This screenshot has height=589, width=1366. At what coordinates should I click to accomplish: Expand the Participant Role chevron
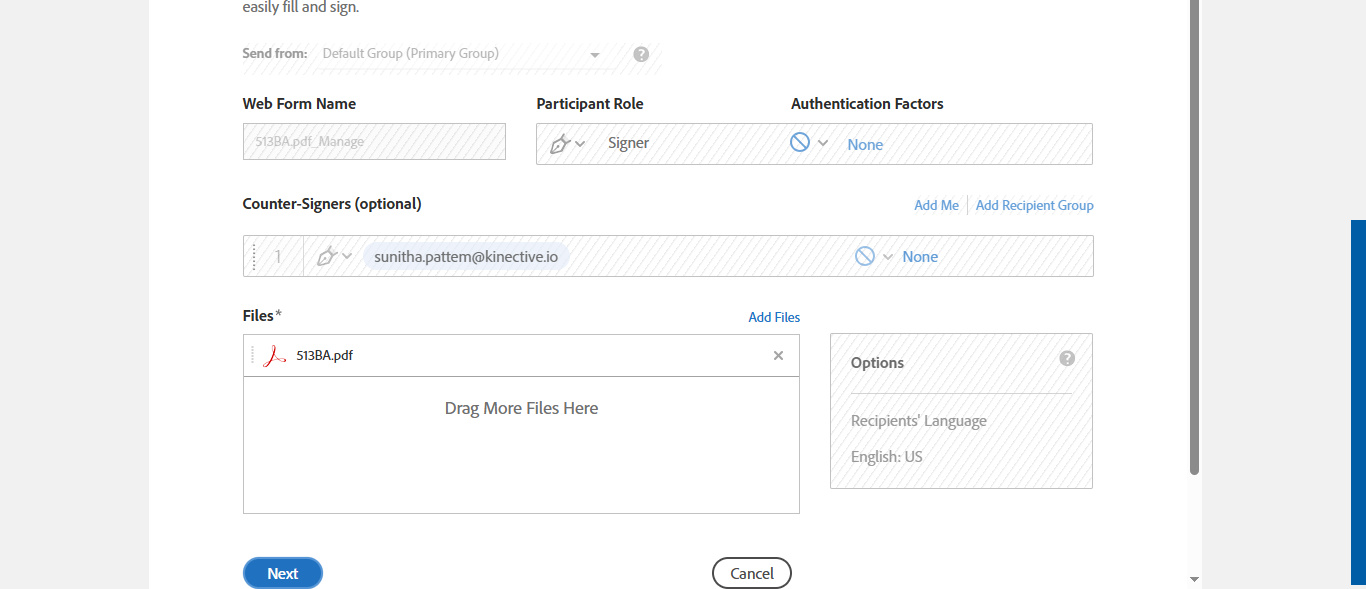(581, 143)
